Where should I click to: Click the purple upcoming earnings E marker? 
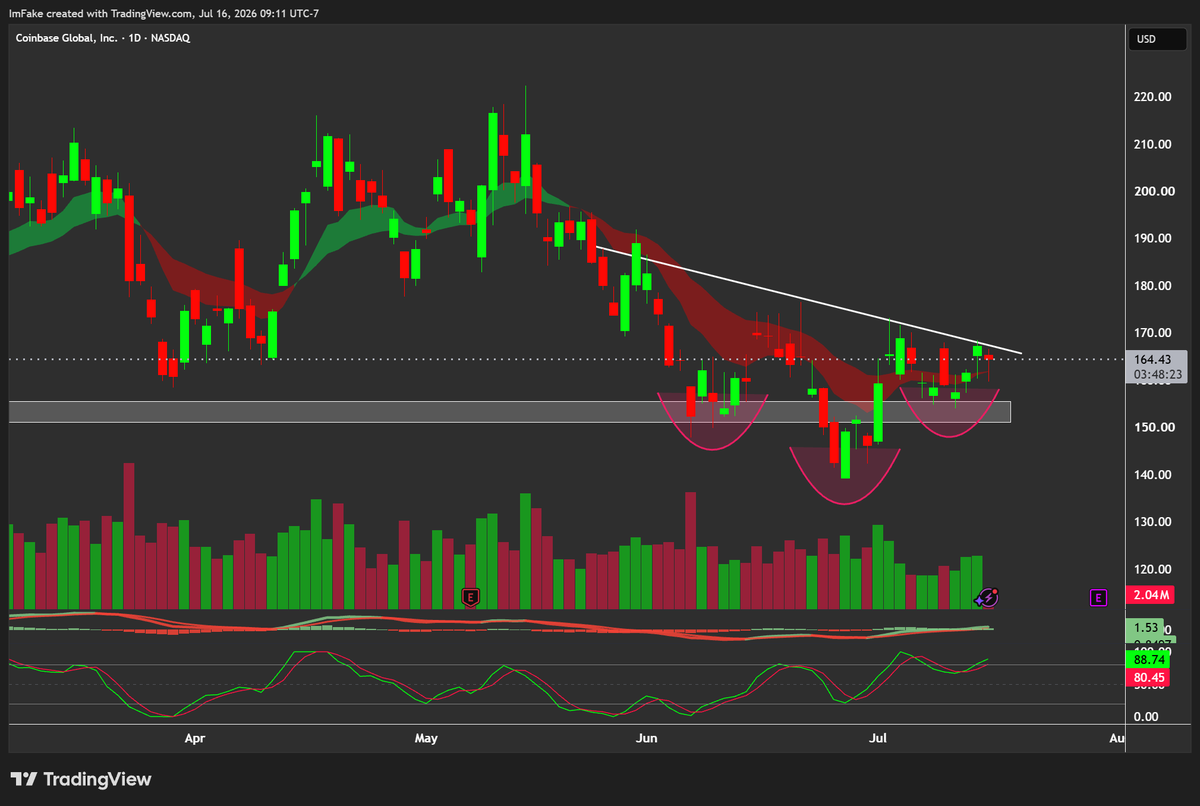tap(1098, 598)
